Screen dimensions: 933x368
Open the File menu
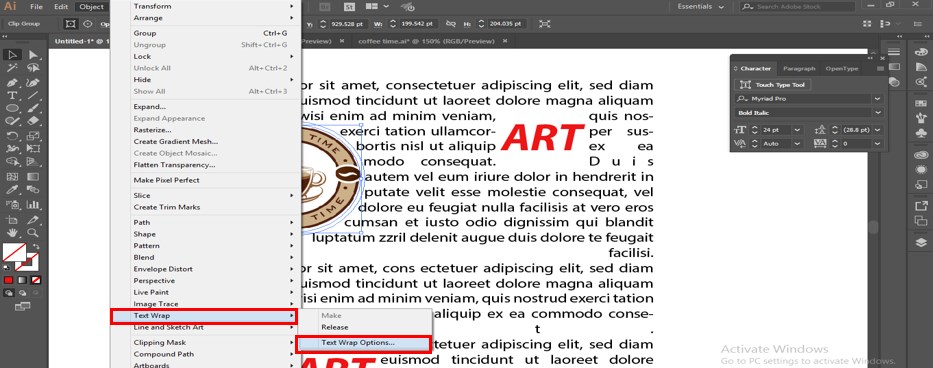click(36, 7)
